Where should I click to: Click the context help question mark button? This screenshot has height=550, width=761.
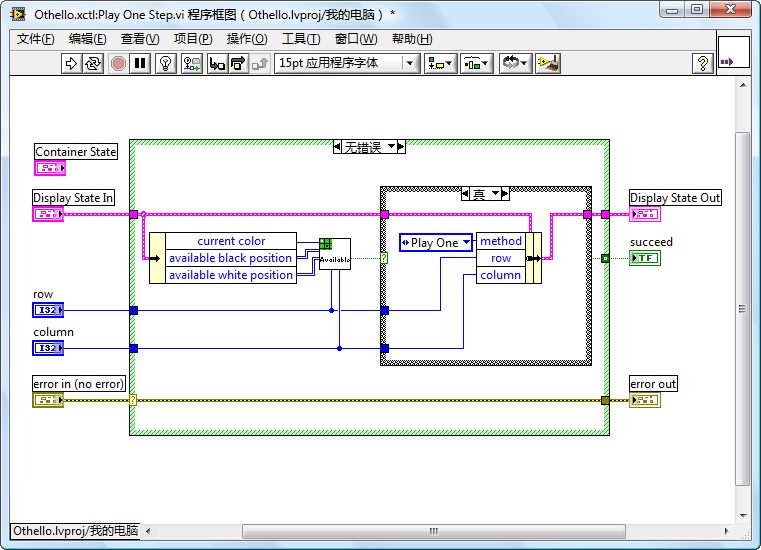[x=703, y=63]
